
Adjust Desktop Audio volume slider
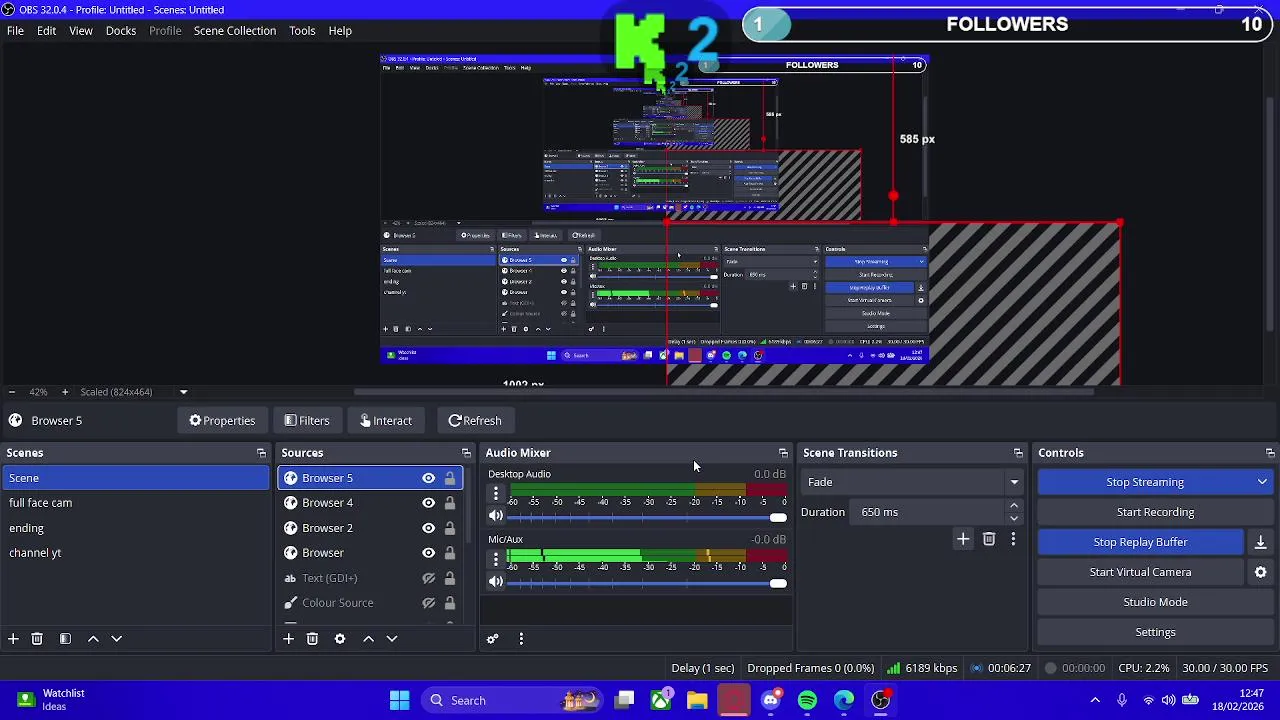(648, 517)
